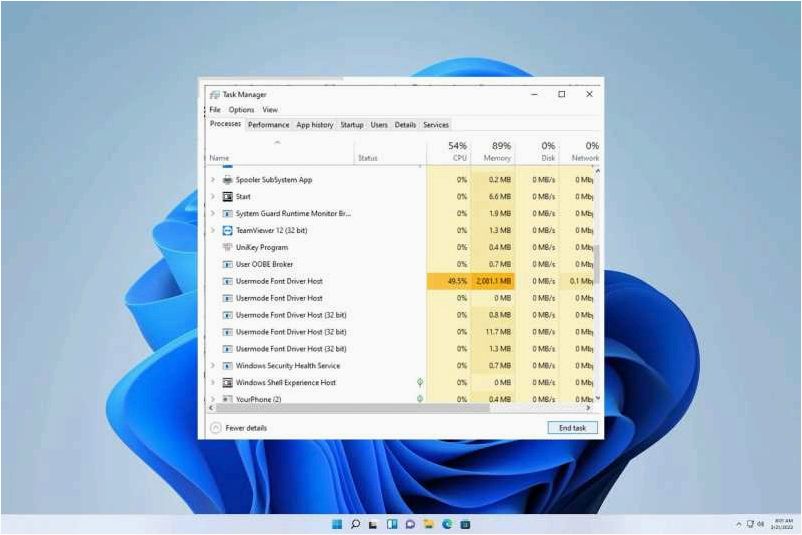This screenshot has height=535, width=802.
Task: Click the User OOBE Broker icon
Action: [228, 264]
